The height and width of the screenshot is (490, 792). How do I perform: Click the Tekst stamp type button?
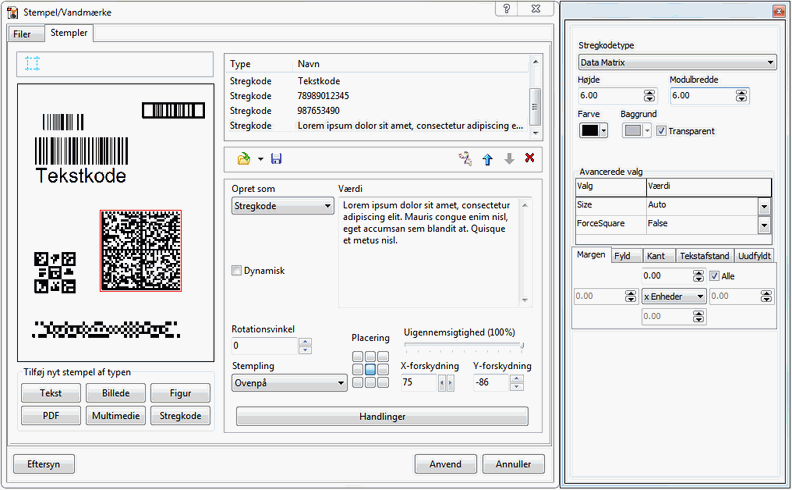click(x=51, y=393)
